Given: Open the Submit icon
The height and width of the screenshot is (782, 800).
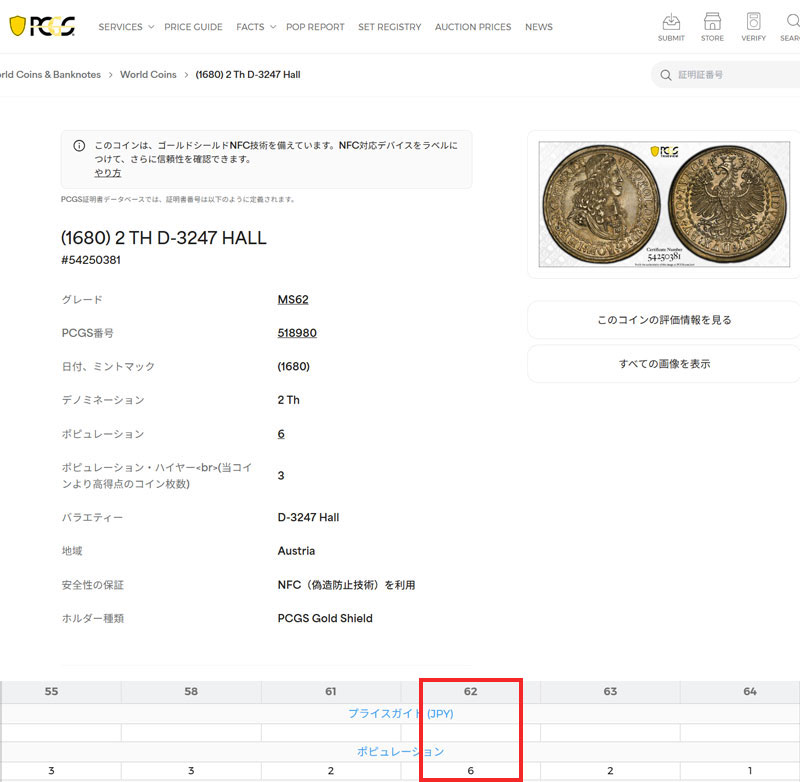Looking at the screenshot, I should [671, 28].
